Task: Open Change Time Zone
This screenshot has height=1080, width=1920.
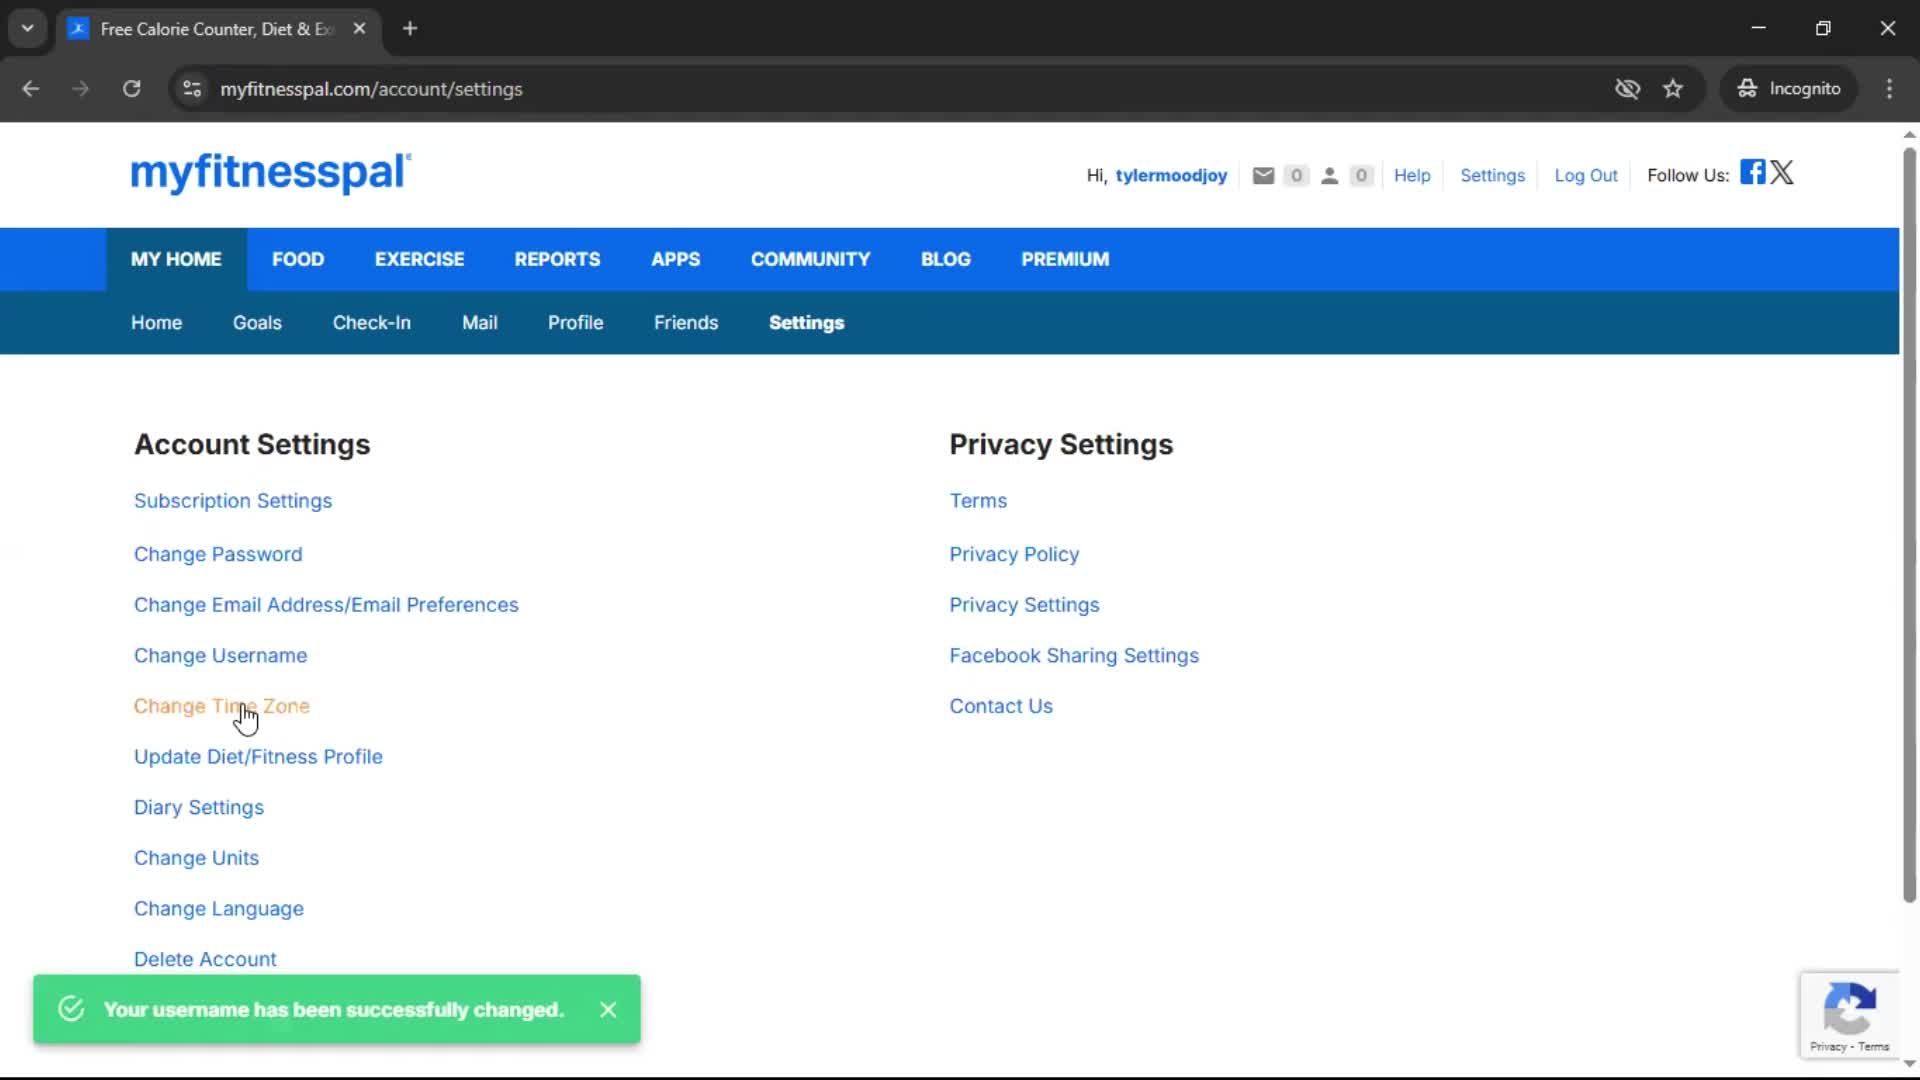Action: point(222,706)
